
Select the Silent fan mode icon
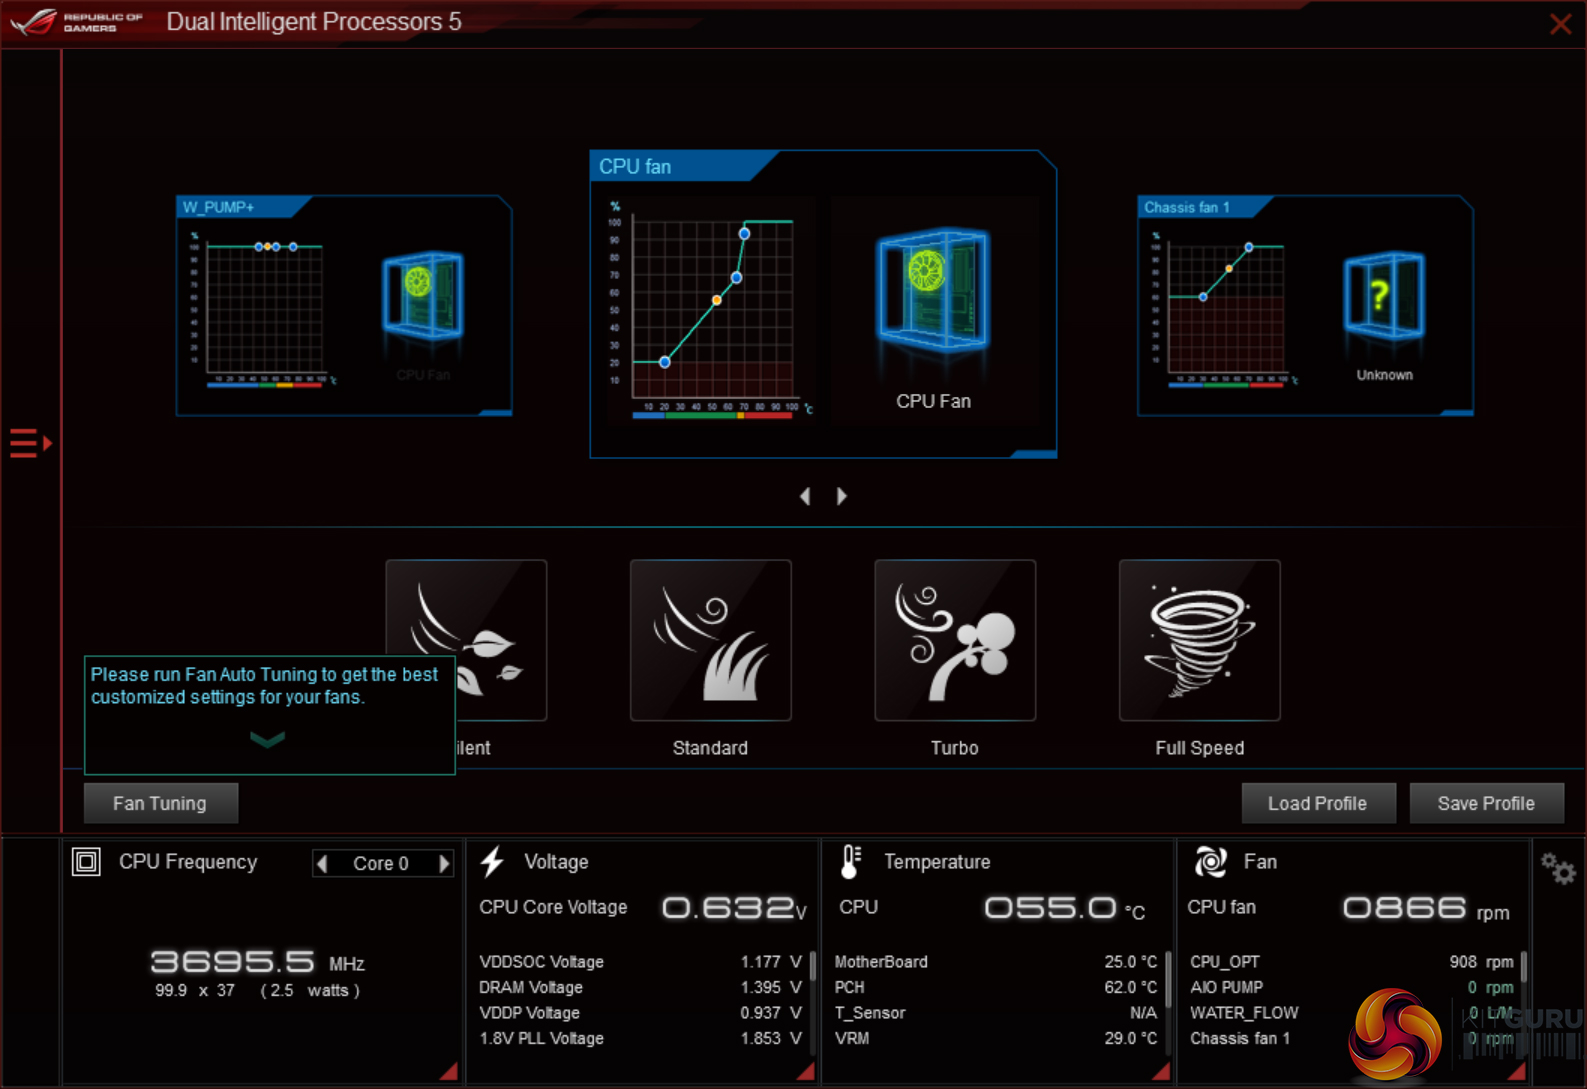[466, 640]
